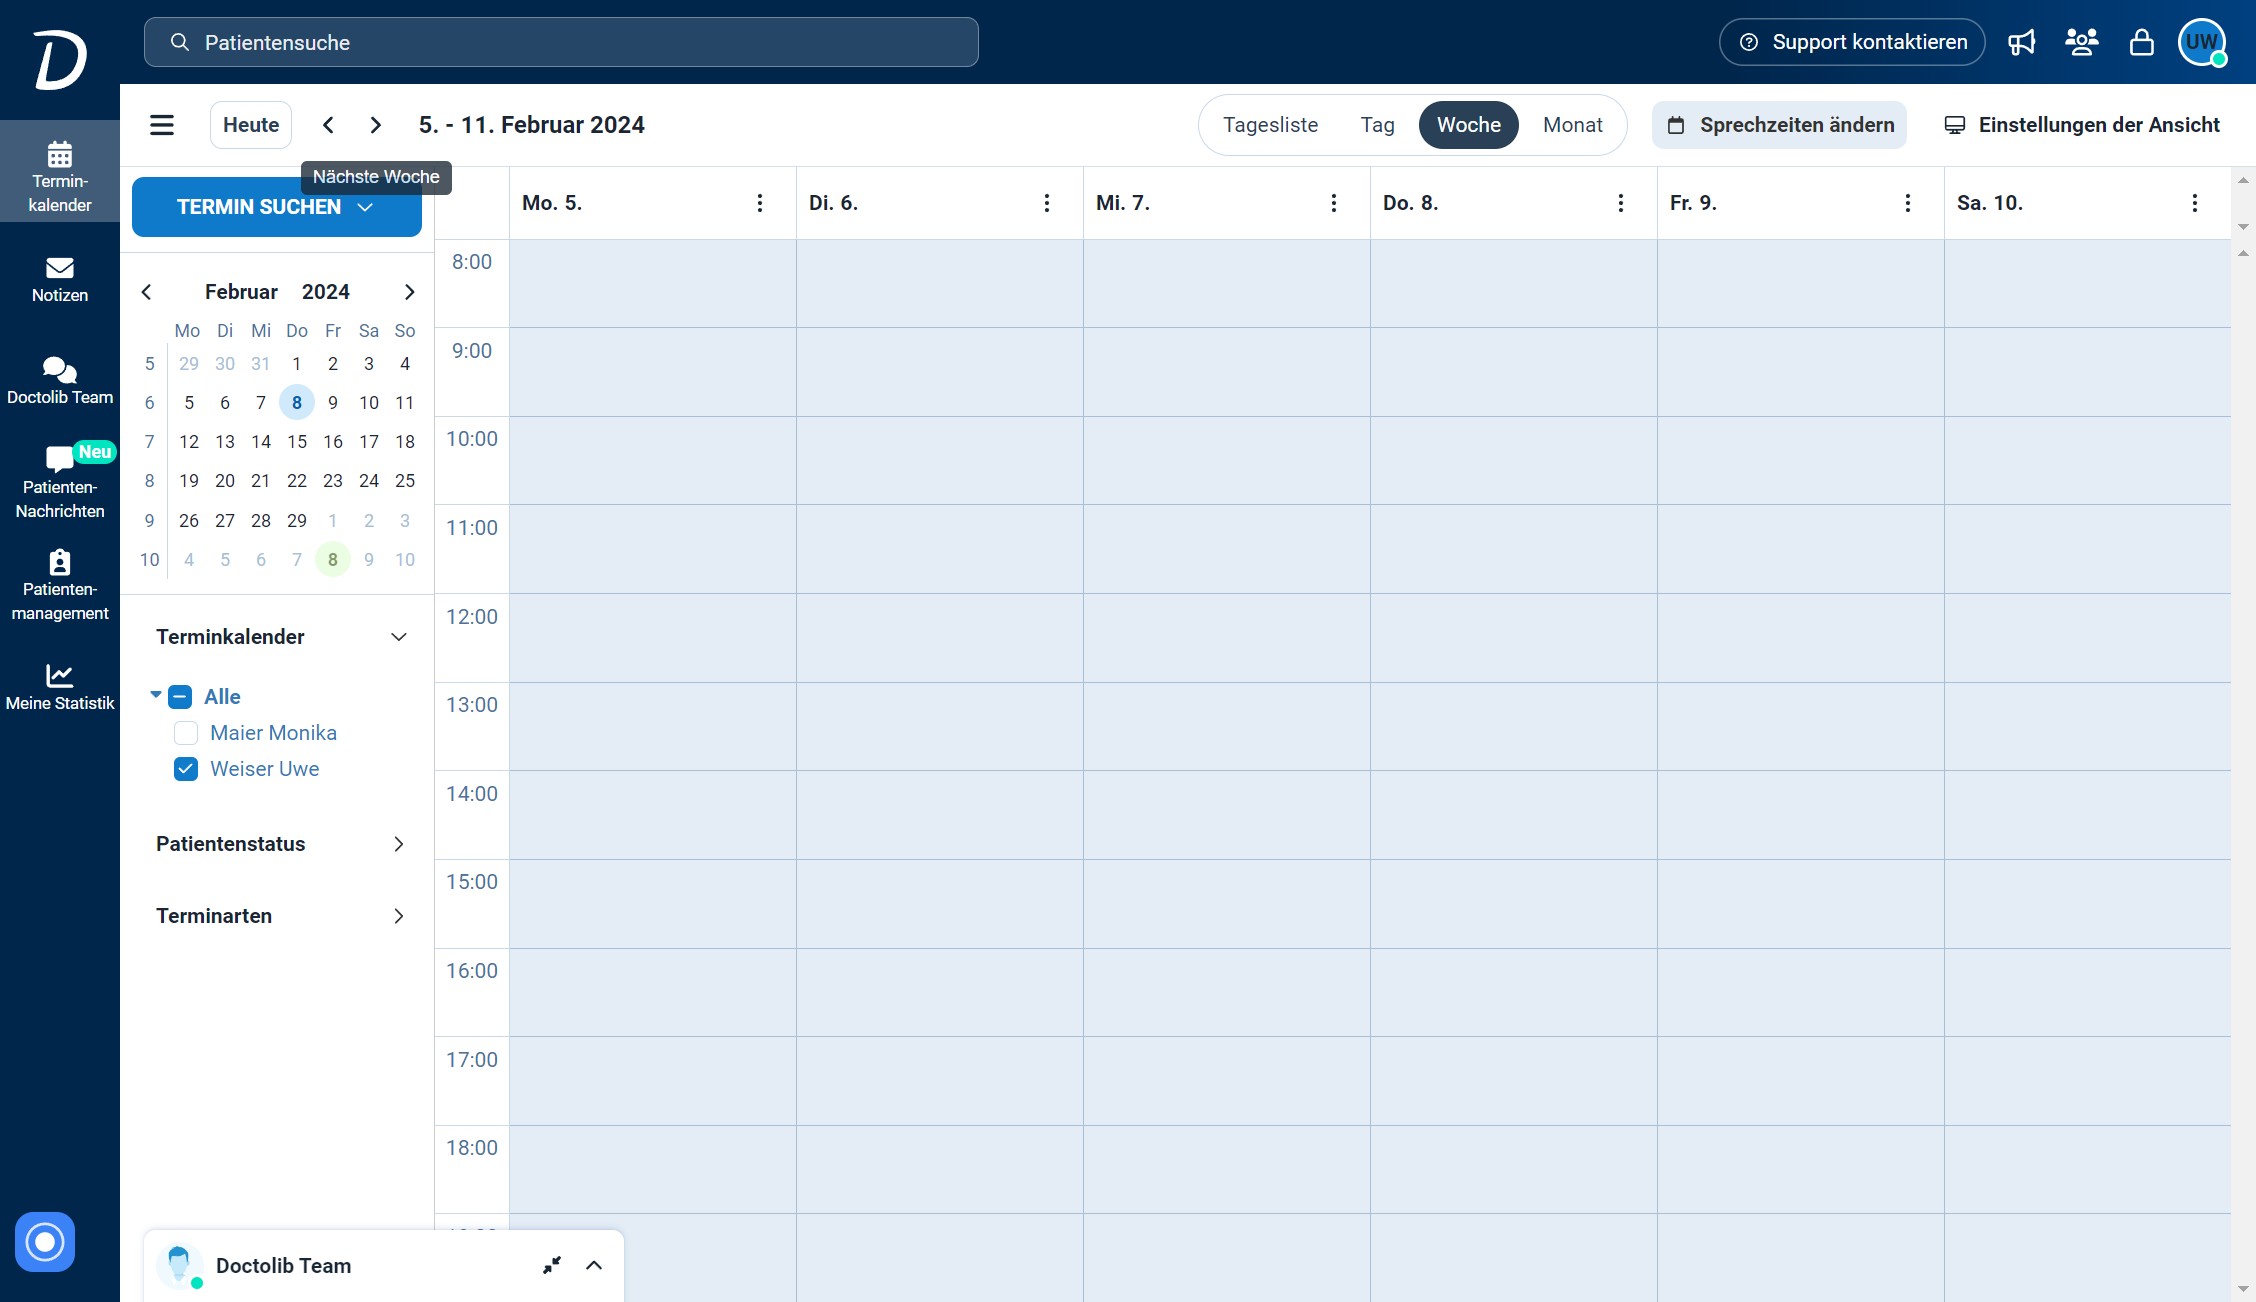Select February 14 in mini calendar

pos(261,442)
